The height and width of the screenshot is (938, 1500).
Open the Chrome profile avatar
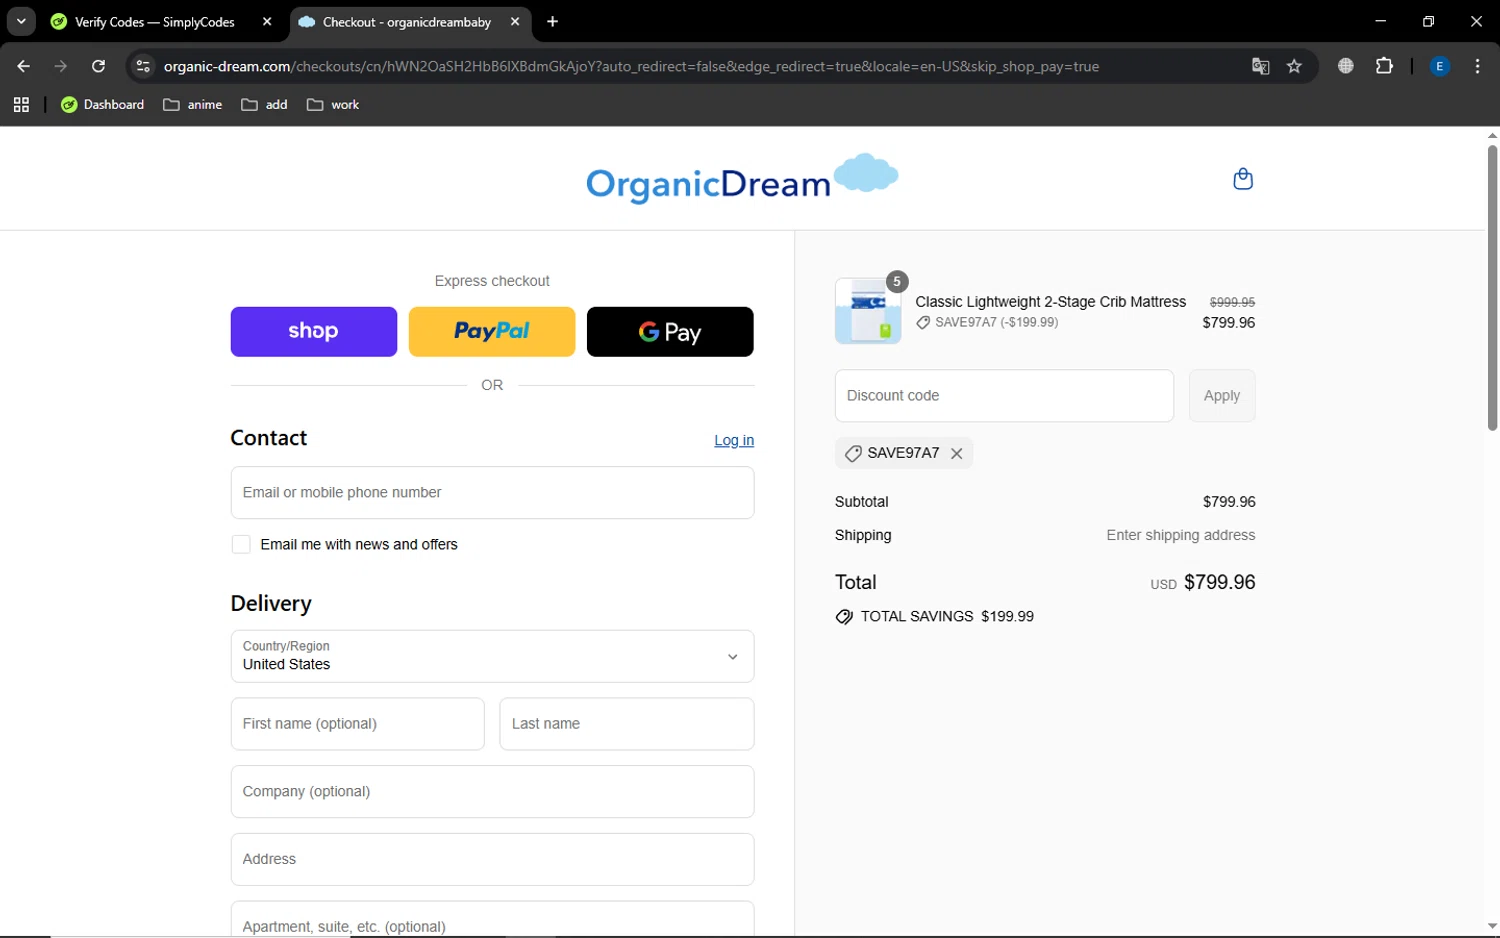pyautogui.click(x=1440, y=66)
